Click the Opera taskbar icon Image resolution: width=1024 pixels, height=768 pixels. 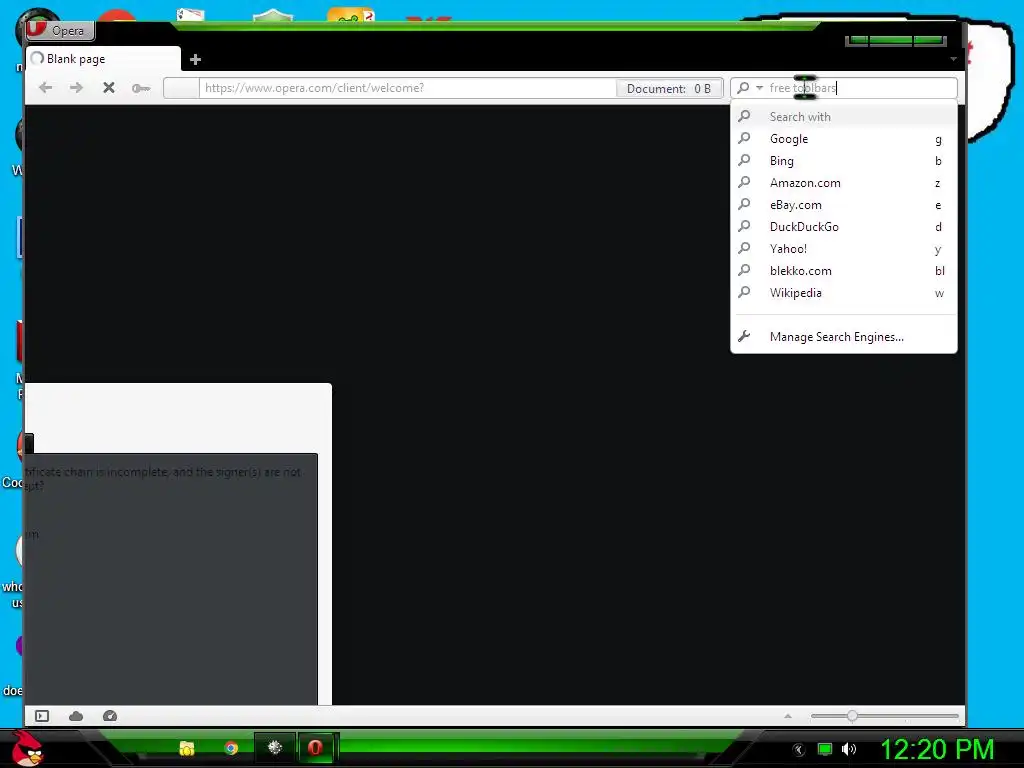pos(315,748)
